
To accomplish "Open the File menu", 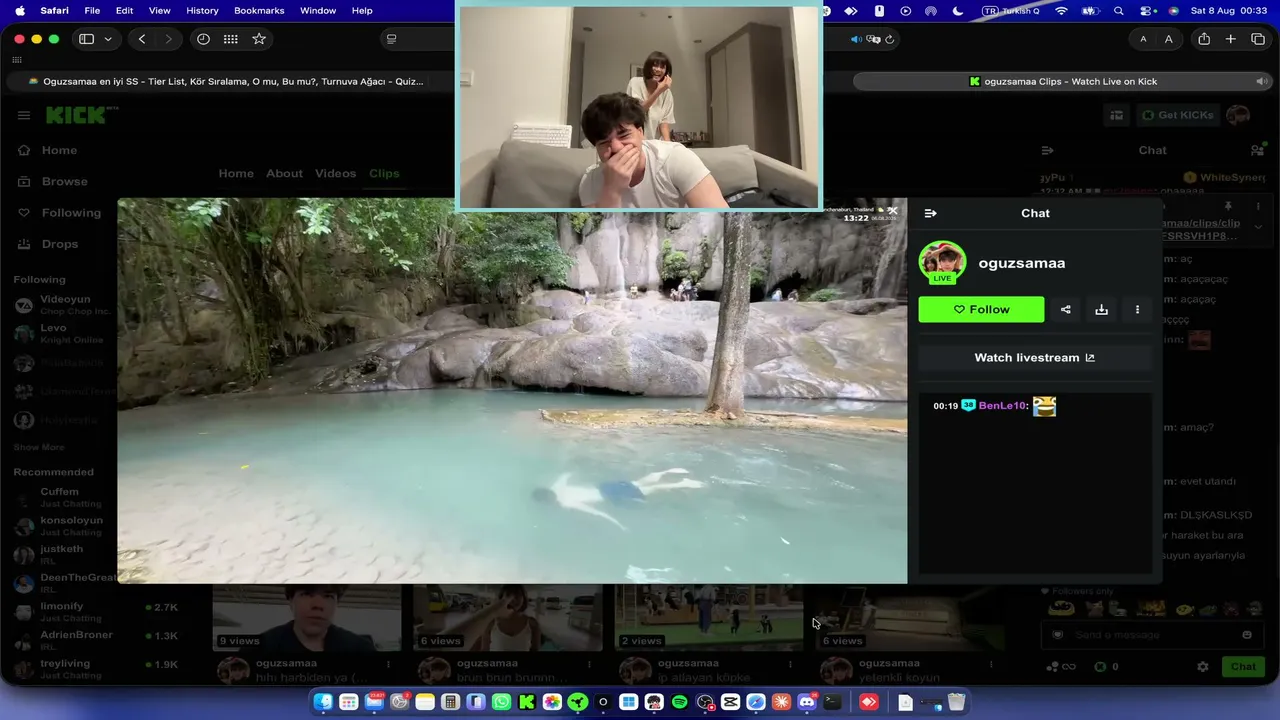I will tap(92, 10).
